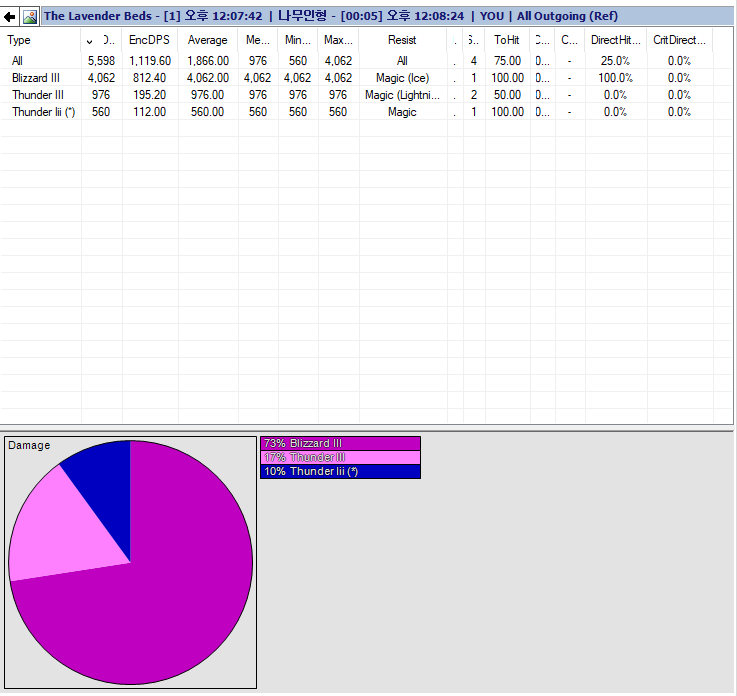Image resolution: width=737 pixels, height=696 pixels.
Task: Sort by the EncDPS column header
Action: 149,40
